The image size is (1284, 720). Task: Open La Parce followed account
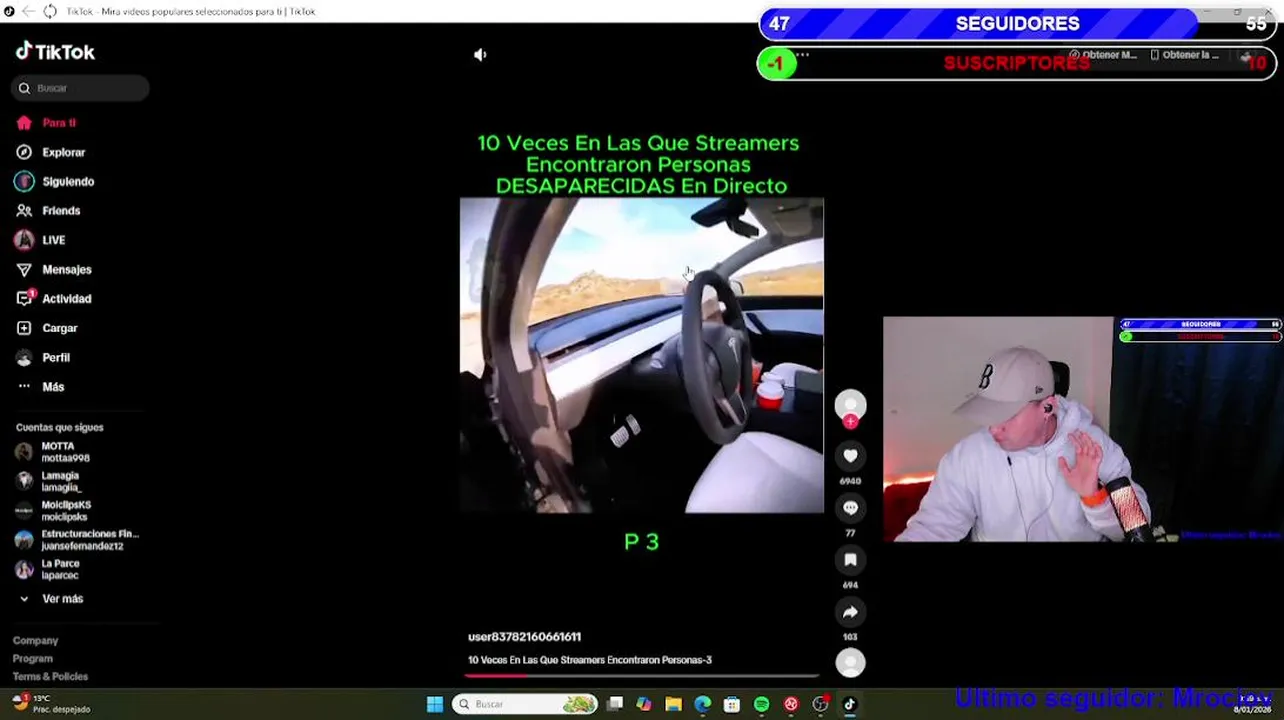click(x=60, y=569)
